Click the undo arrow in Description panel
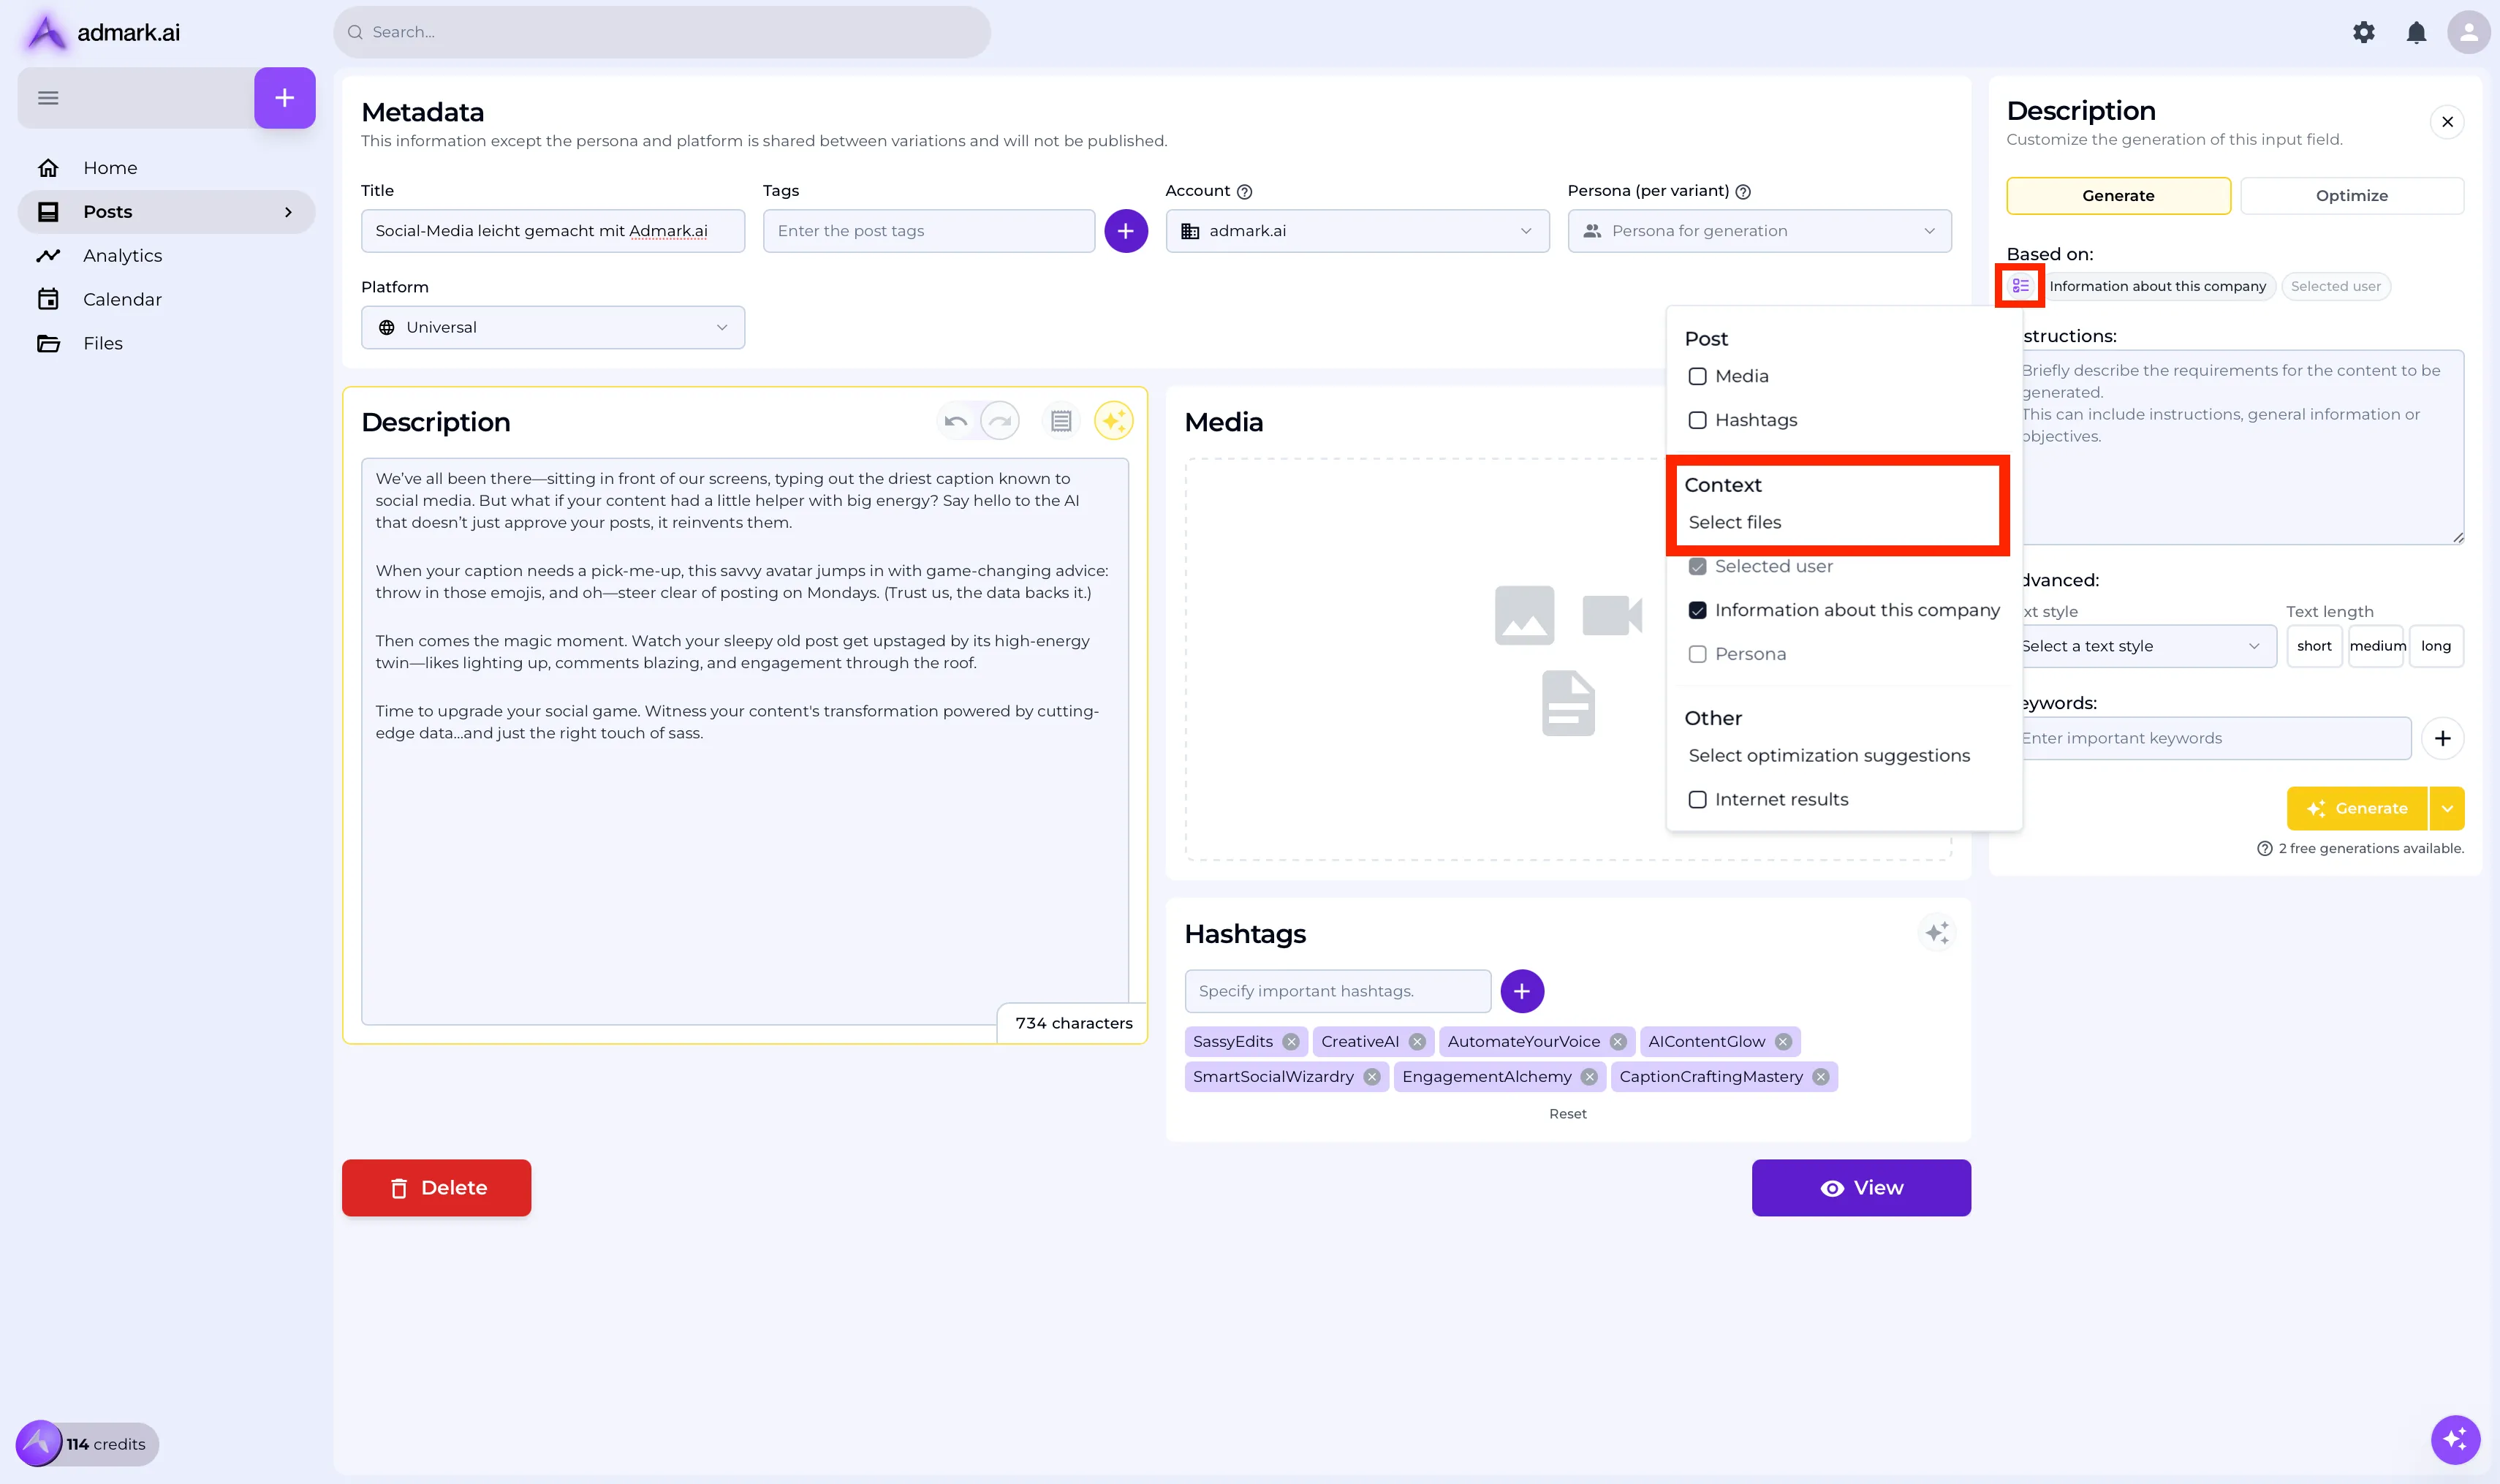 (955, 421)
